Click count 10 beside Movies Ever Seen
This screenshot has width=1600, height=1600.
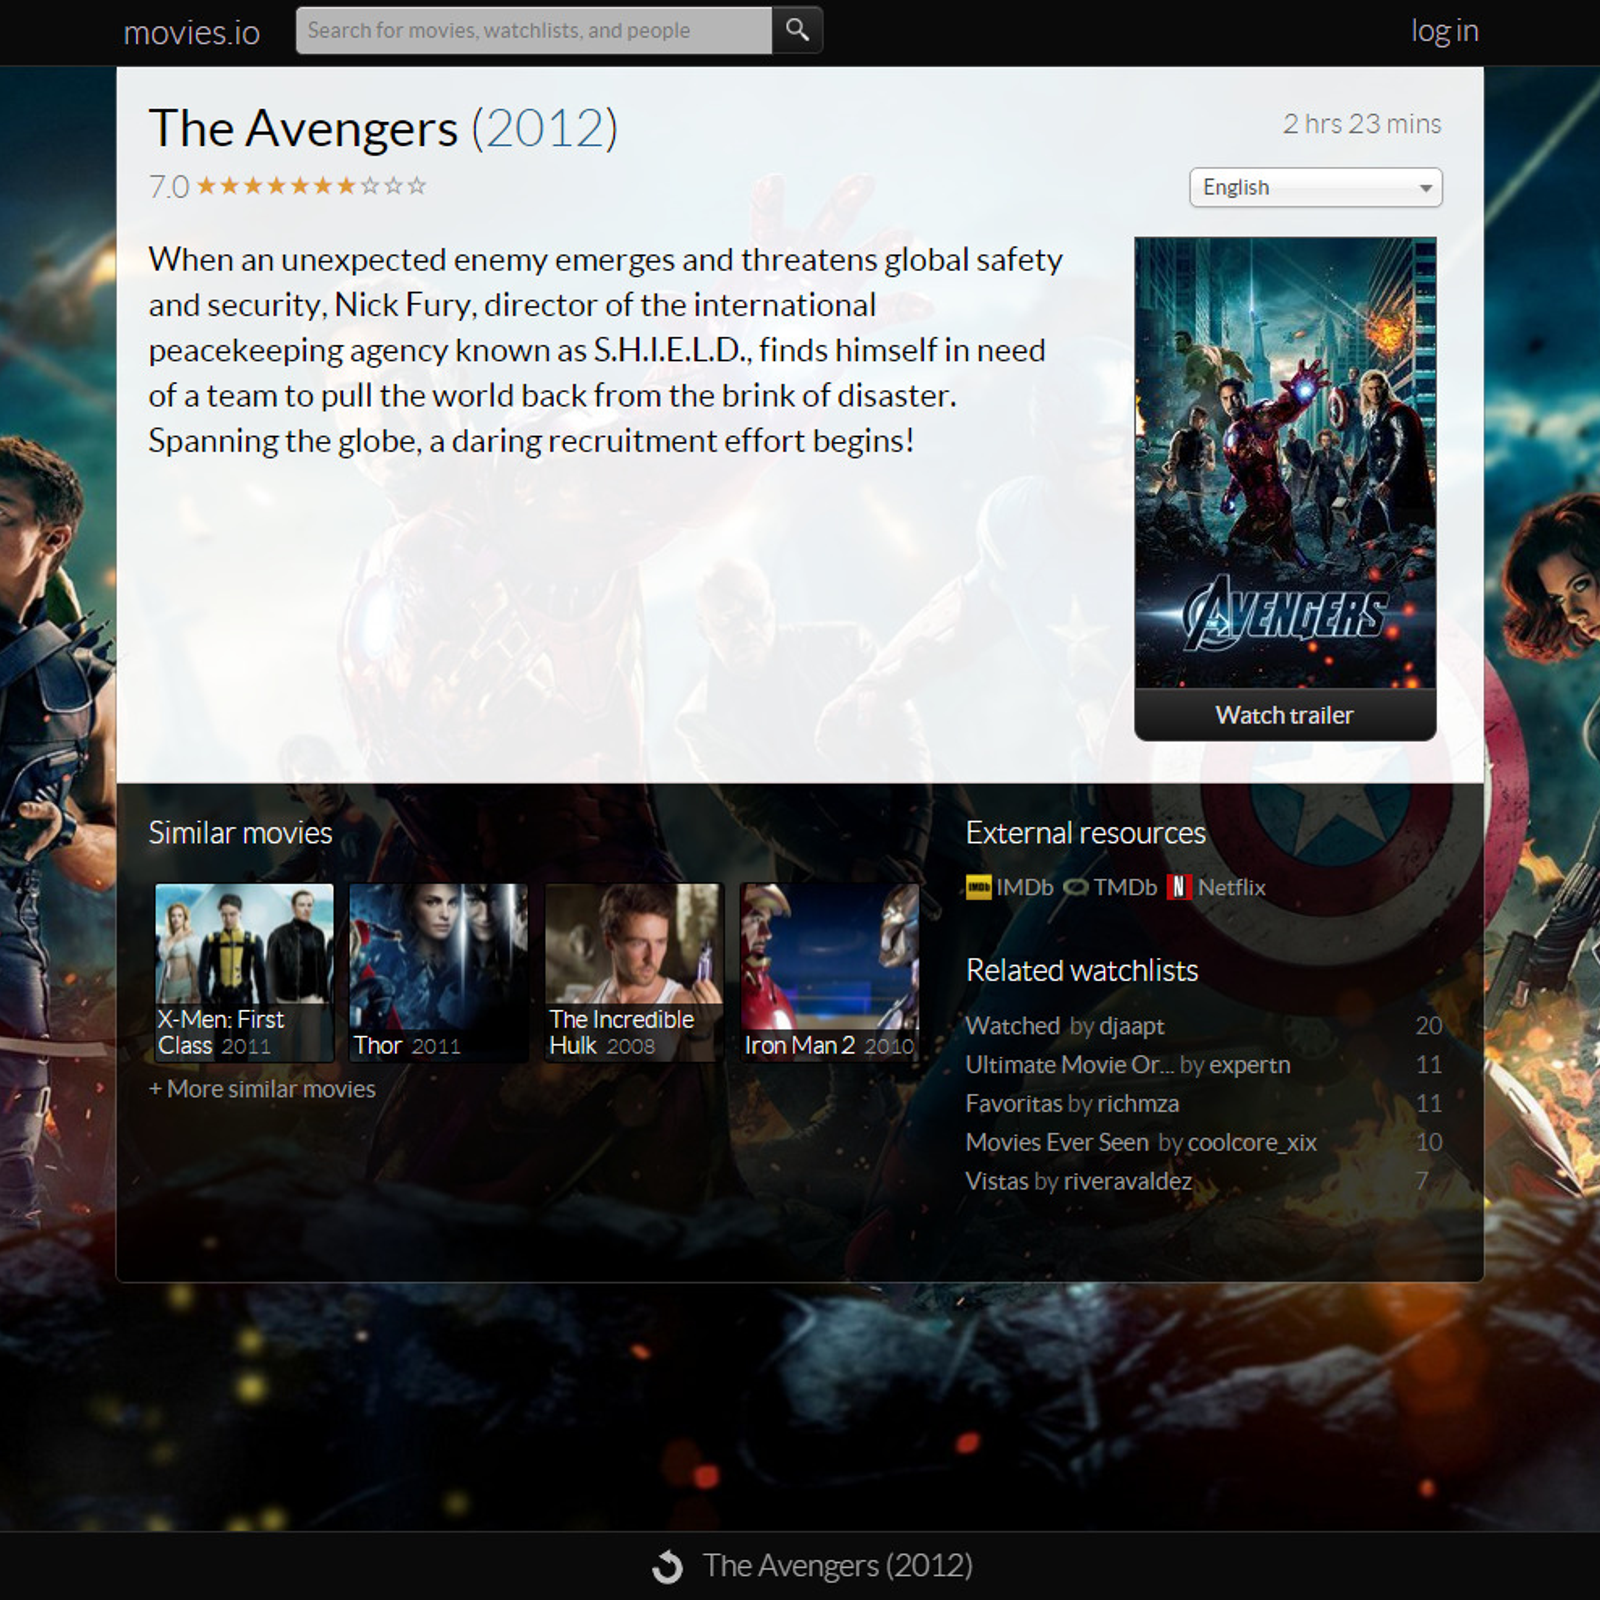(1429, 1143)
